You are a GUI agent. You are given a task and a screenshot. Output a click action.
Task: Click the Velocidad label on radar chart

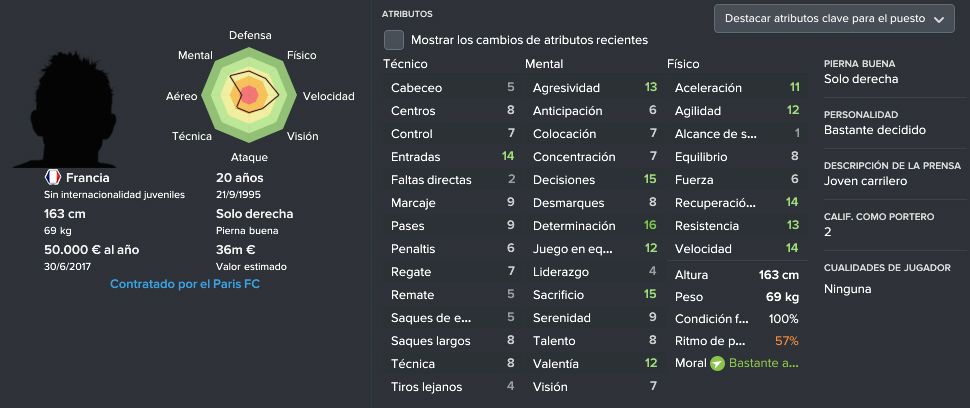pos(328,96)
